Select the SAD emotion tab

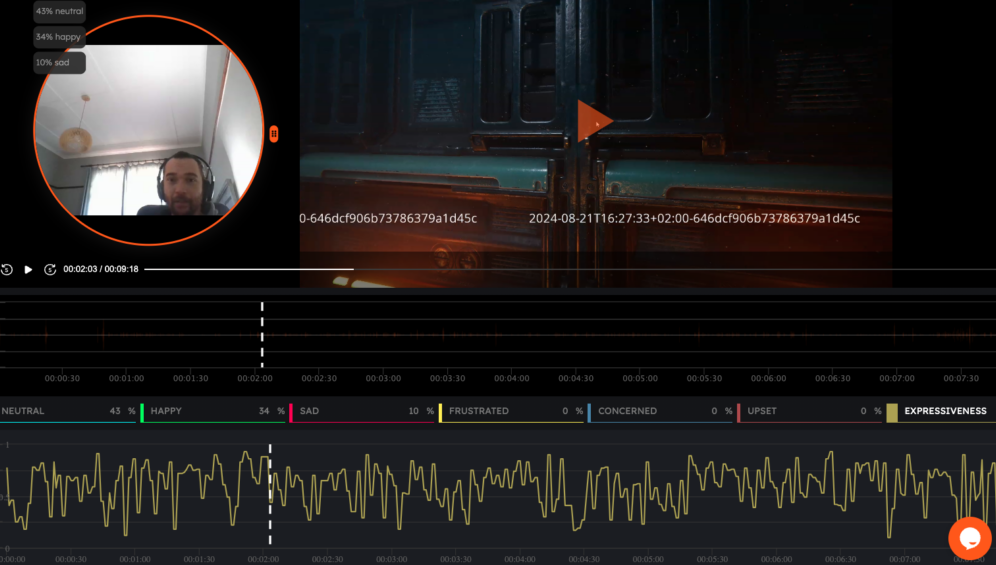tap(362, 411)
